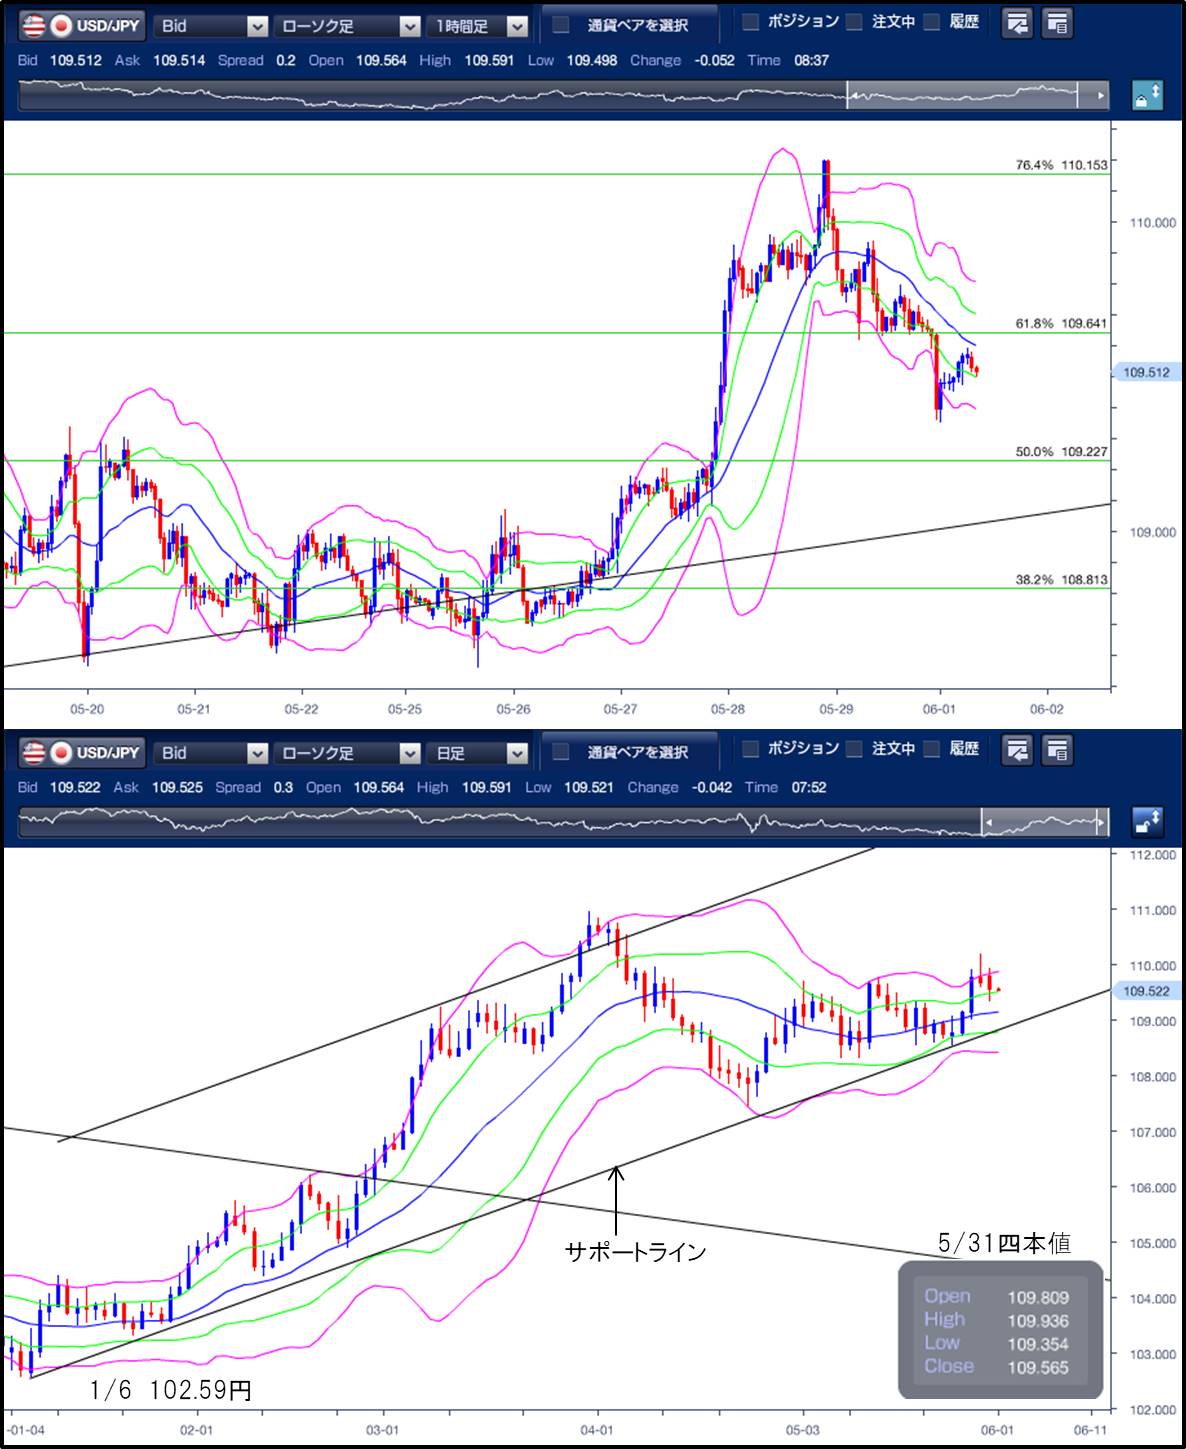Click the second window layout icon in top toolbar

1057,23
